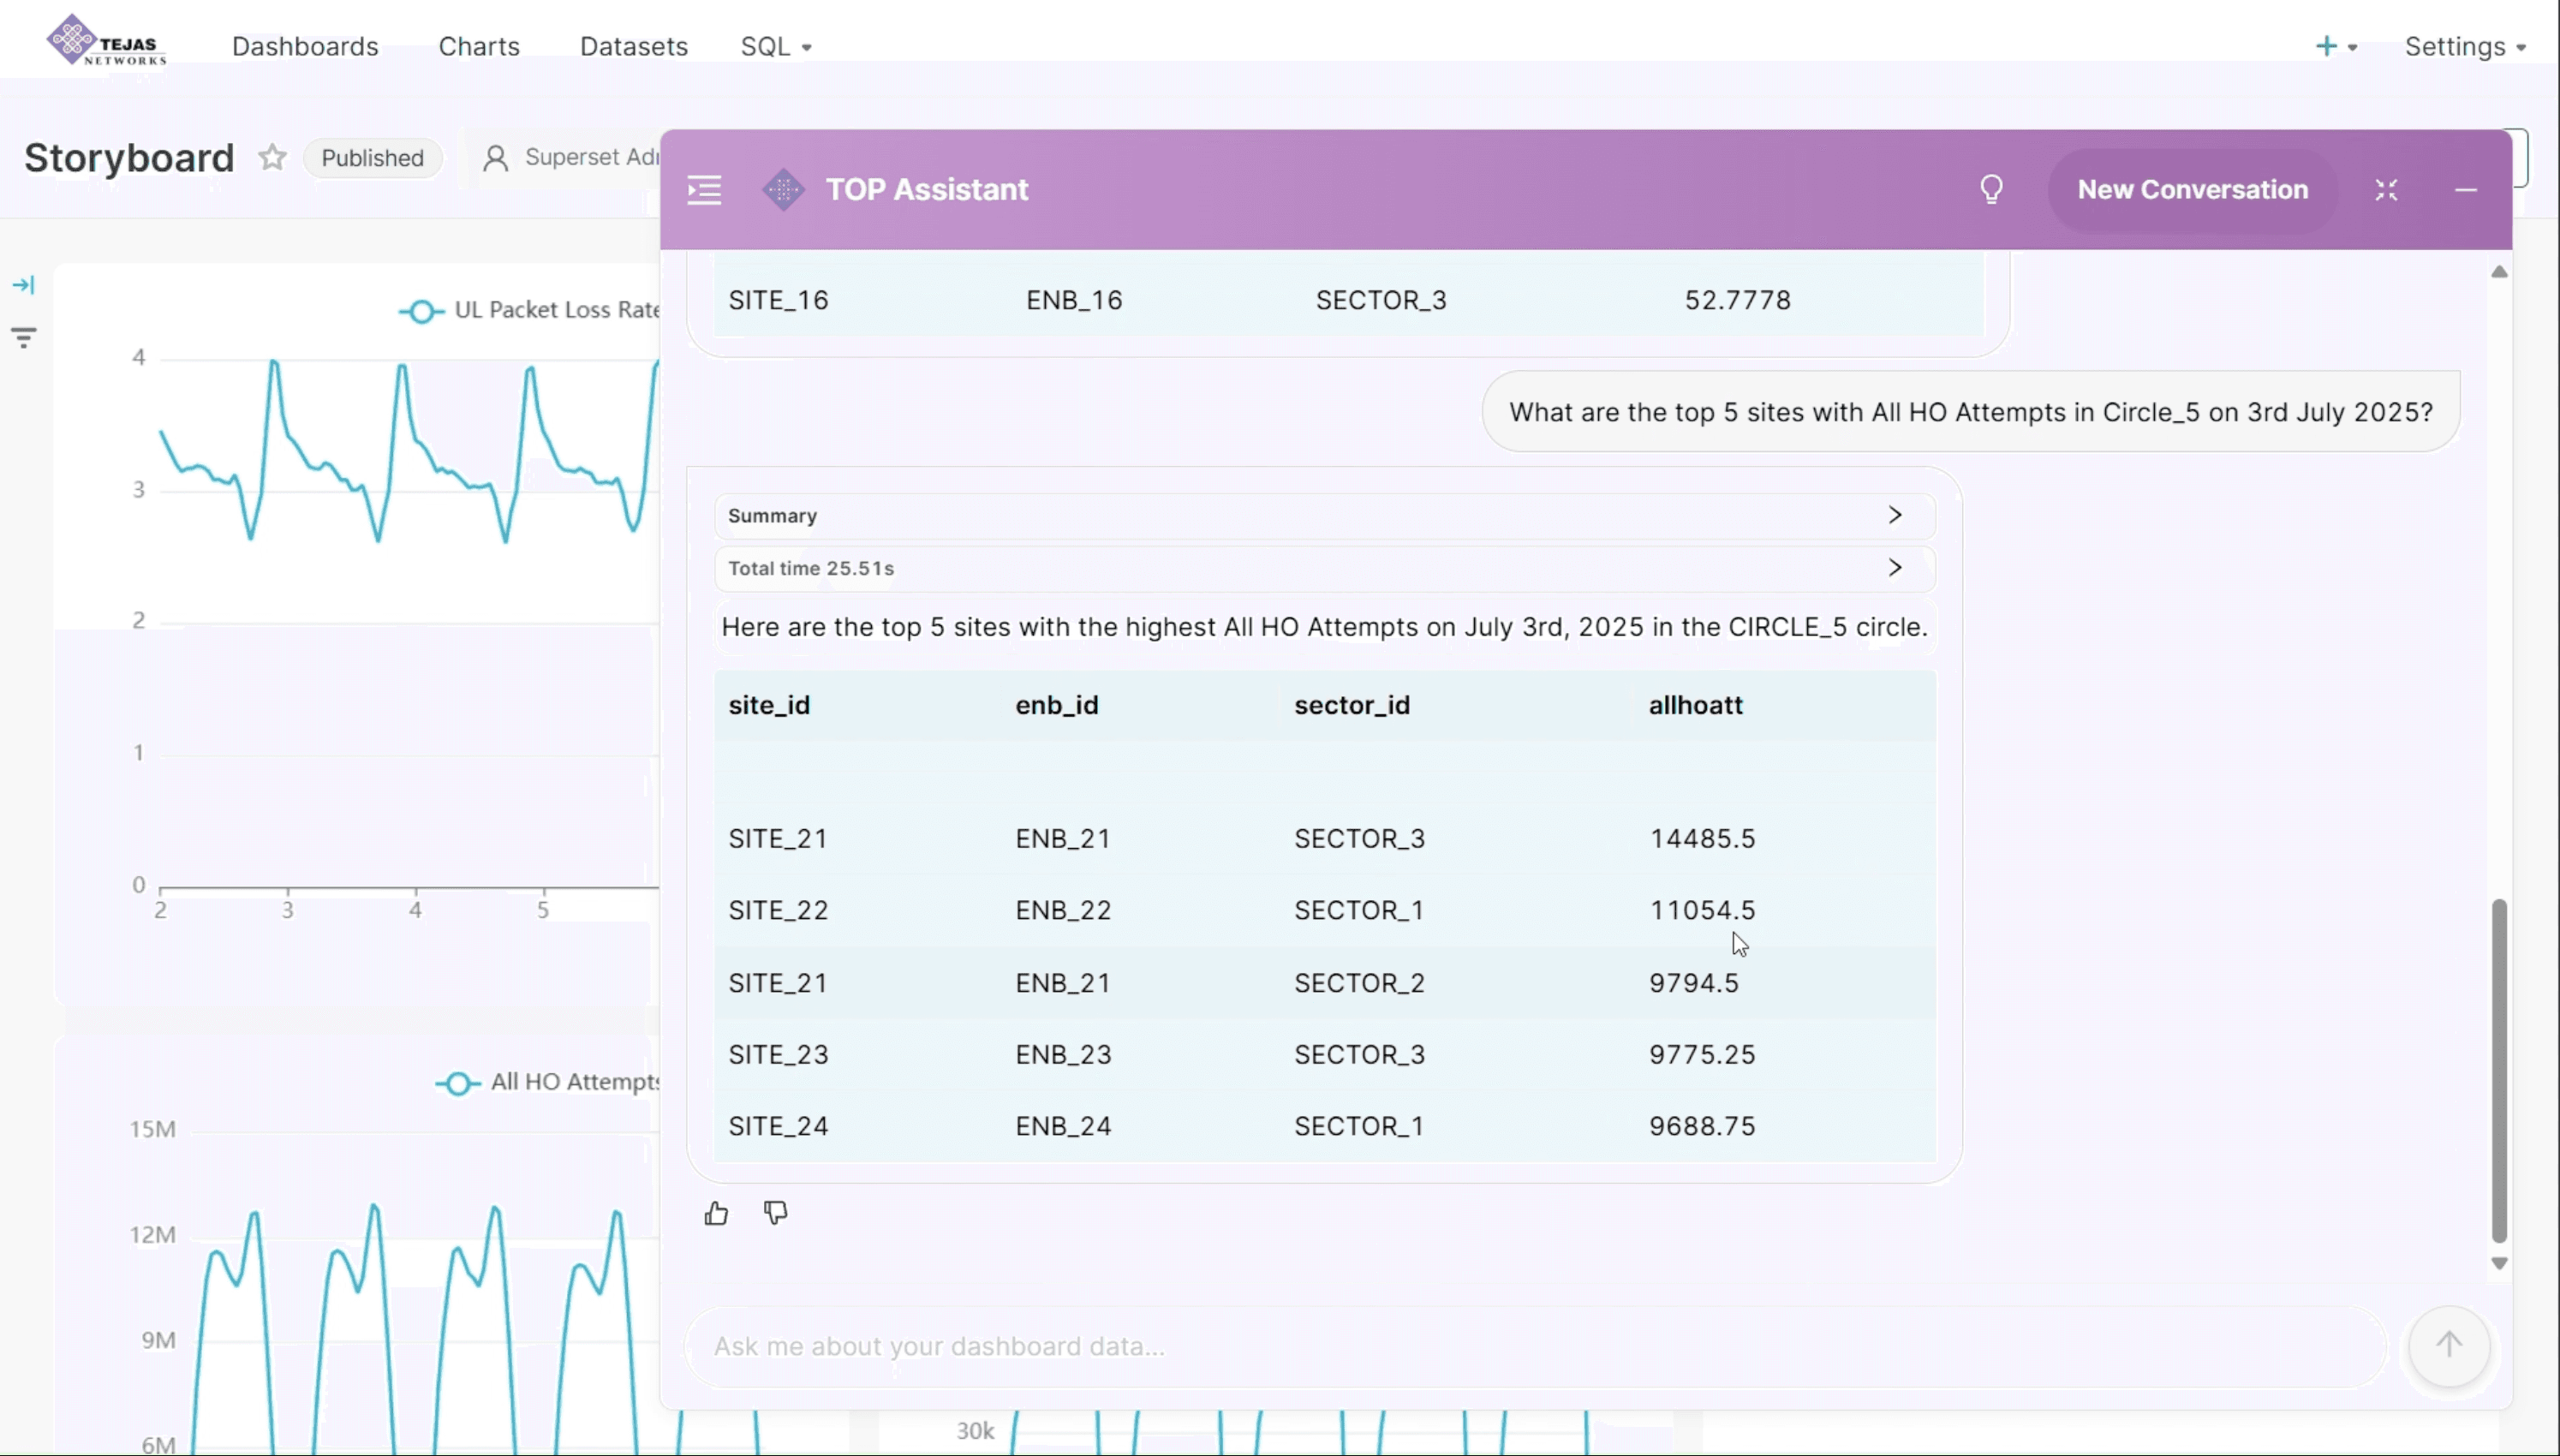Click the Published status badge
Screen dimensions: 2560x1456
[372, 157]
